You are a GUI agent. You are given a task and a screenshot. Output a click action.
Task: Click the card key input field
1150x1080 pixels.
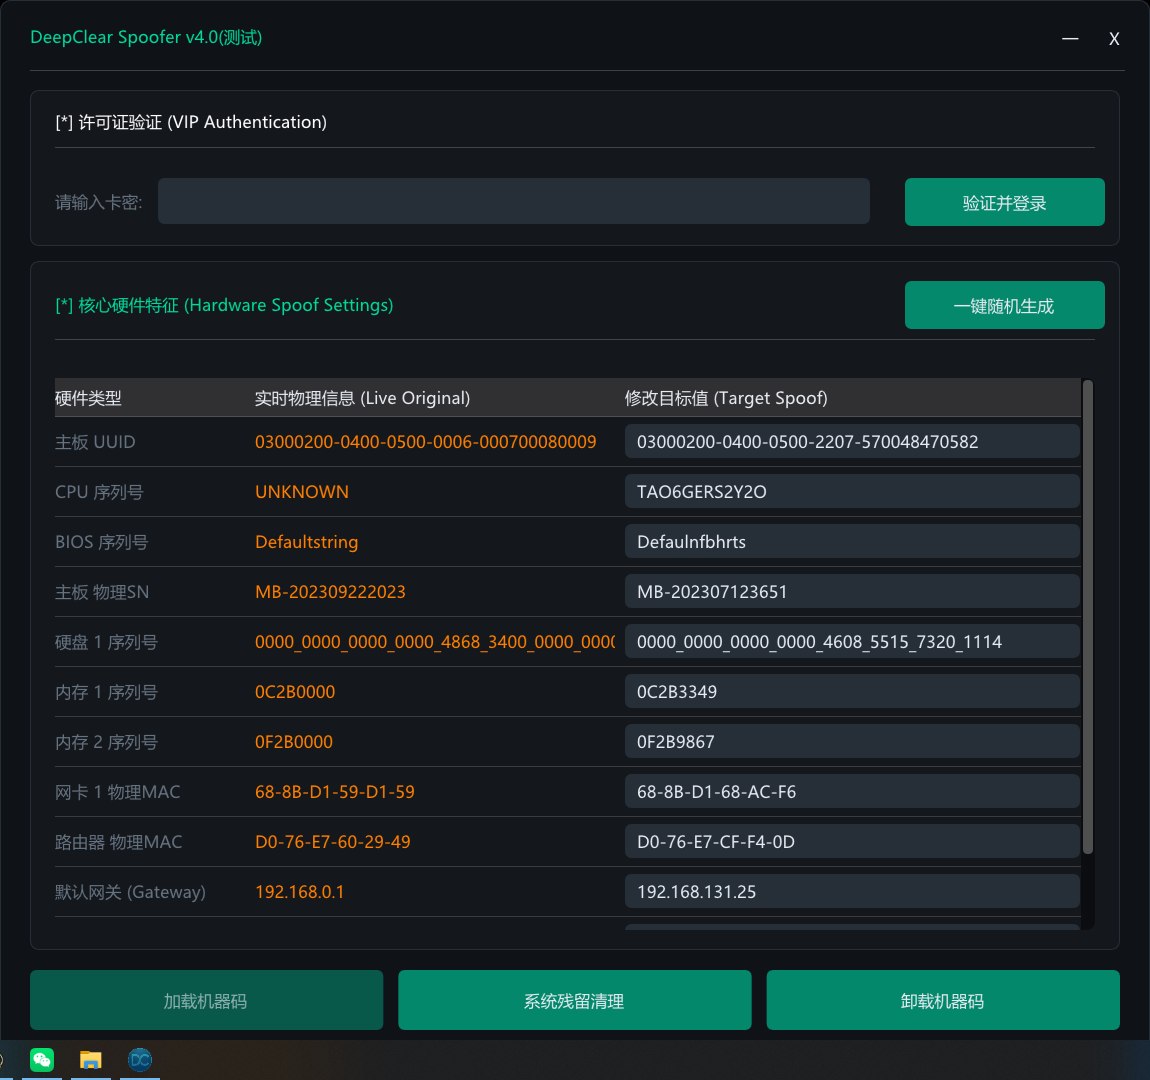coord(513,201)
